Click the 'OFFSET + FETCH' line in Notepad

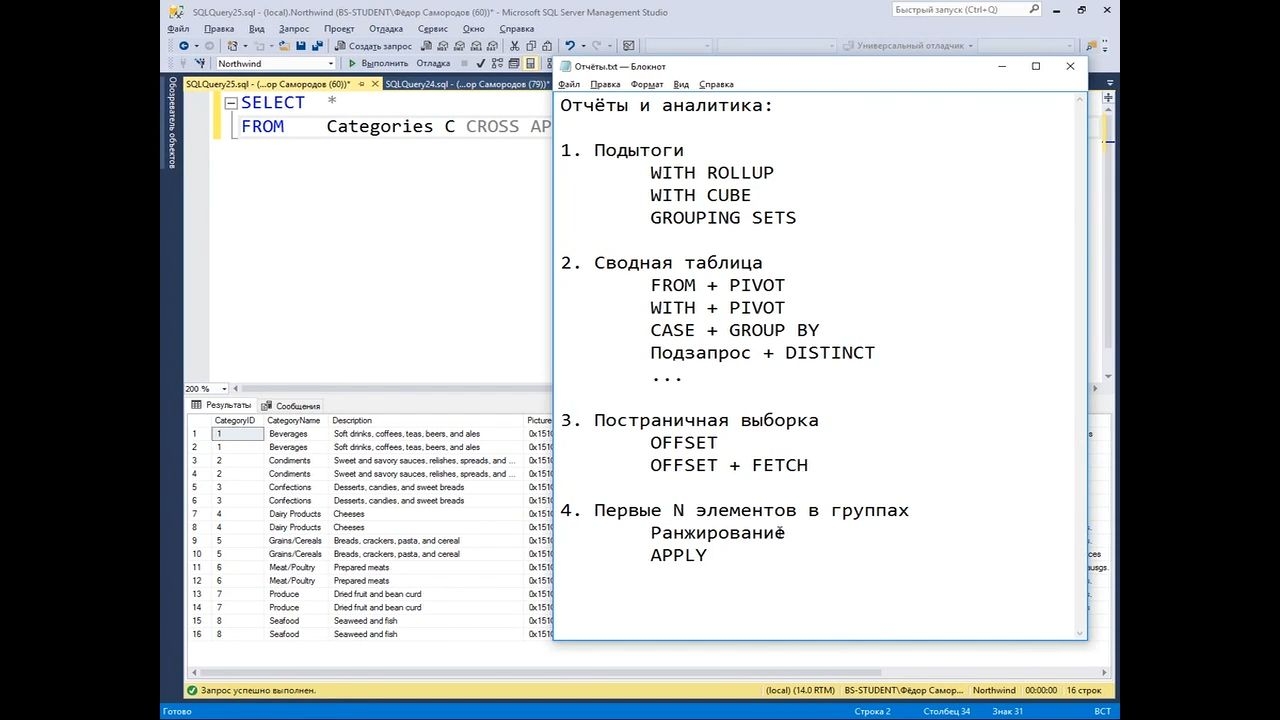[x=729, y=465]
